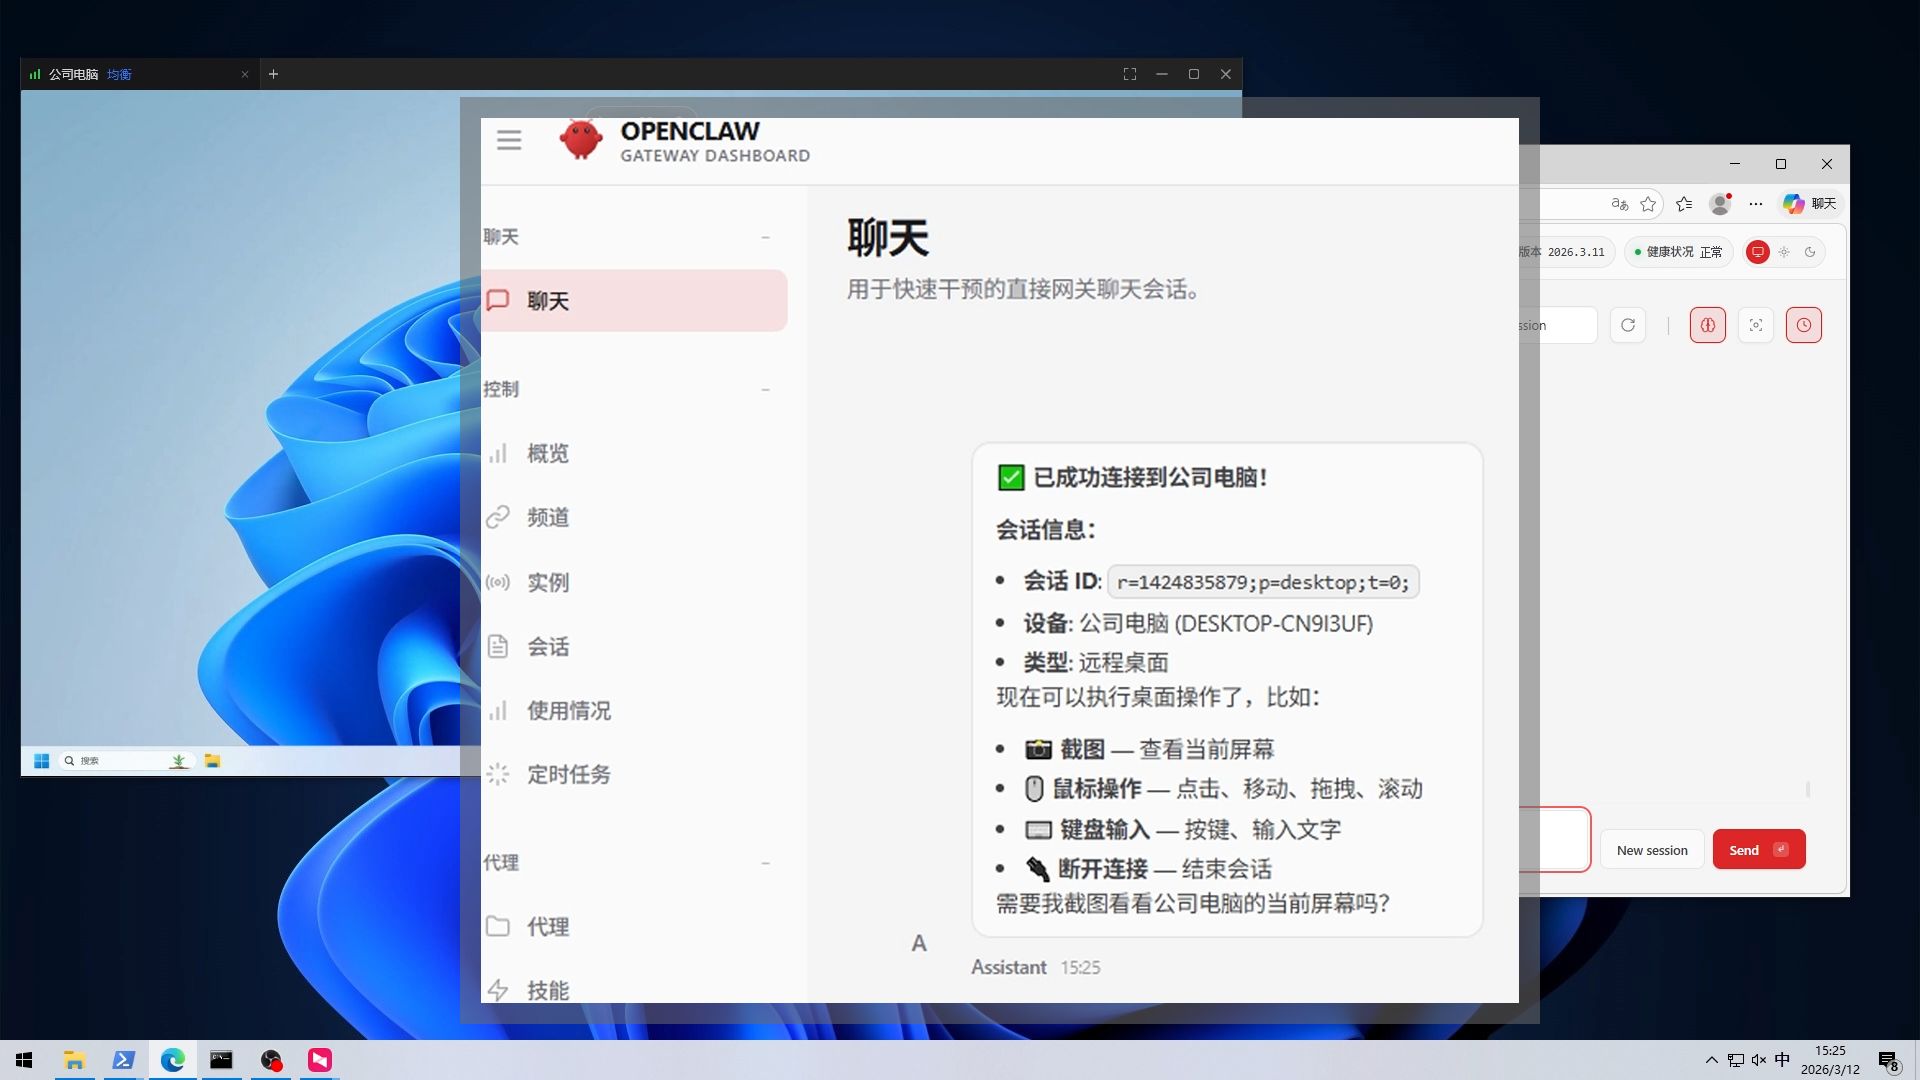Toggle the brain thinking-mode button
Image resolution: width=1920 pixels, height=1080 pixels.
(1707, 325)
